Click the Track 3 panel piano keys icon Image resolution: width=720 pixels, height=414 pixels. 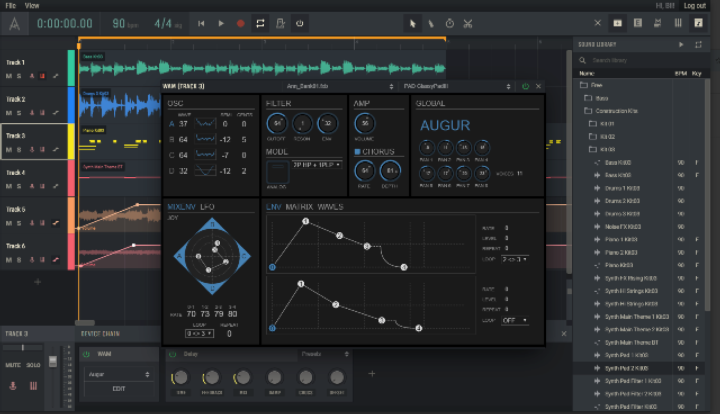[33, 386]
